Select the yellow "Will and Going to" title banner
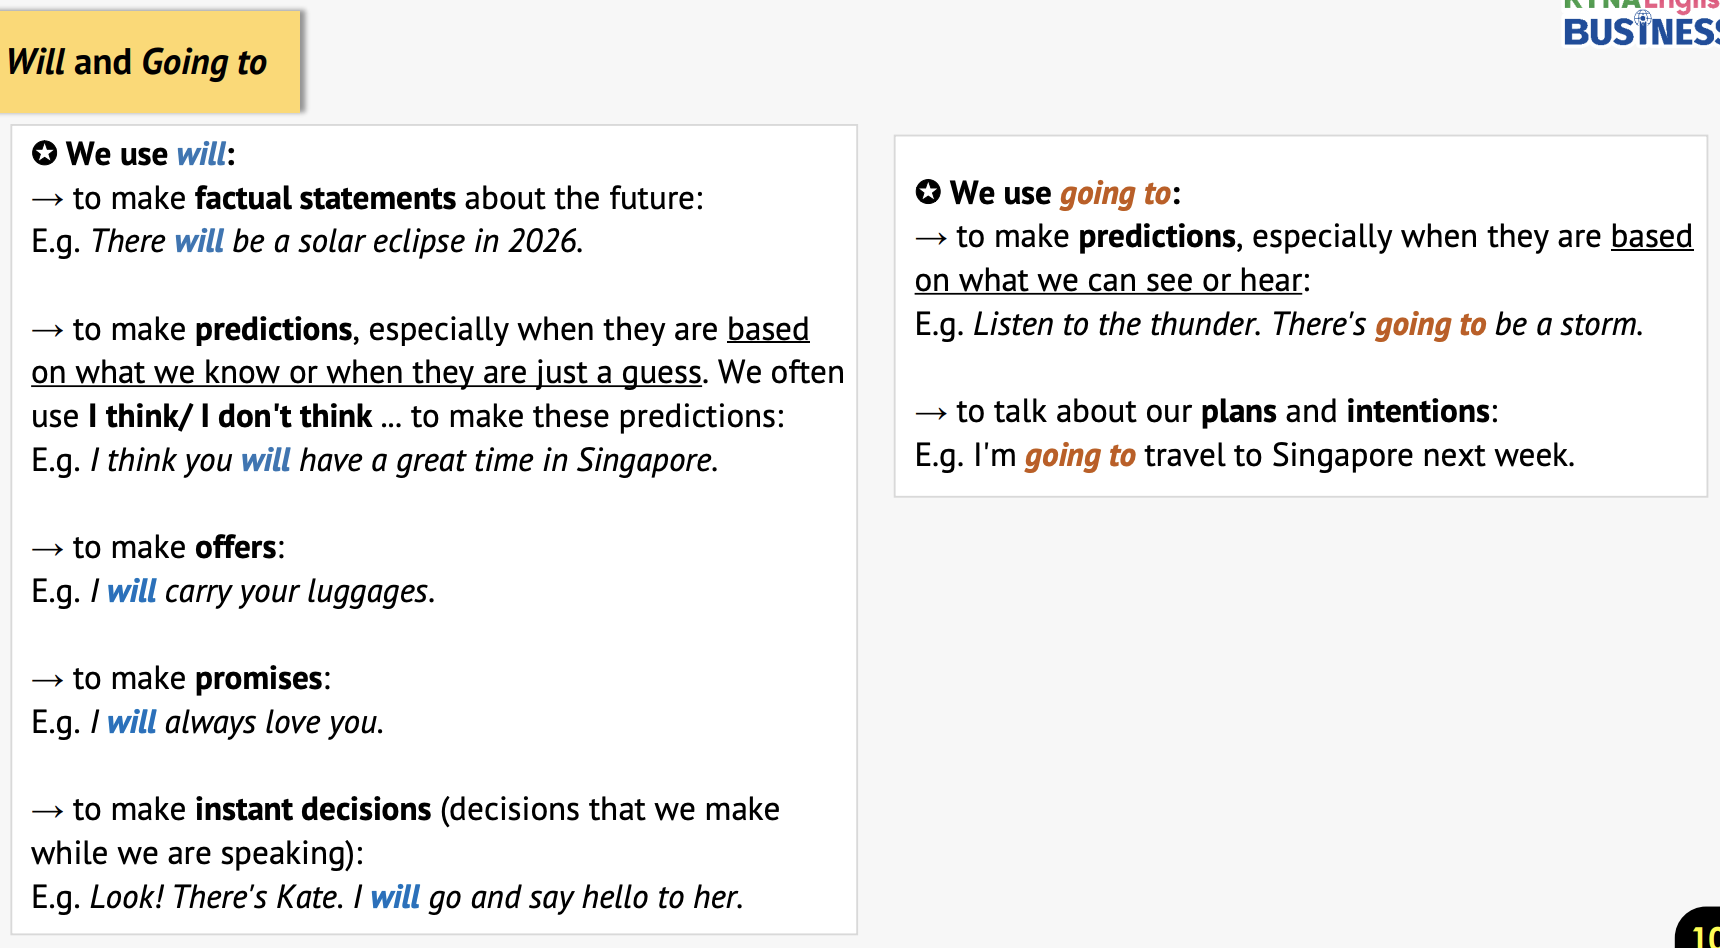The width and height of the screenshot is (1720, 948). pos(149,62)
